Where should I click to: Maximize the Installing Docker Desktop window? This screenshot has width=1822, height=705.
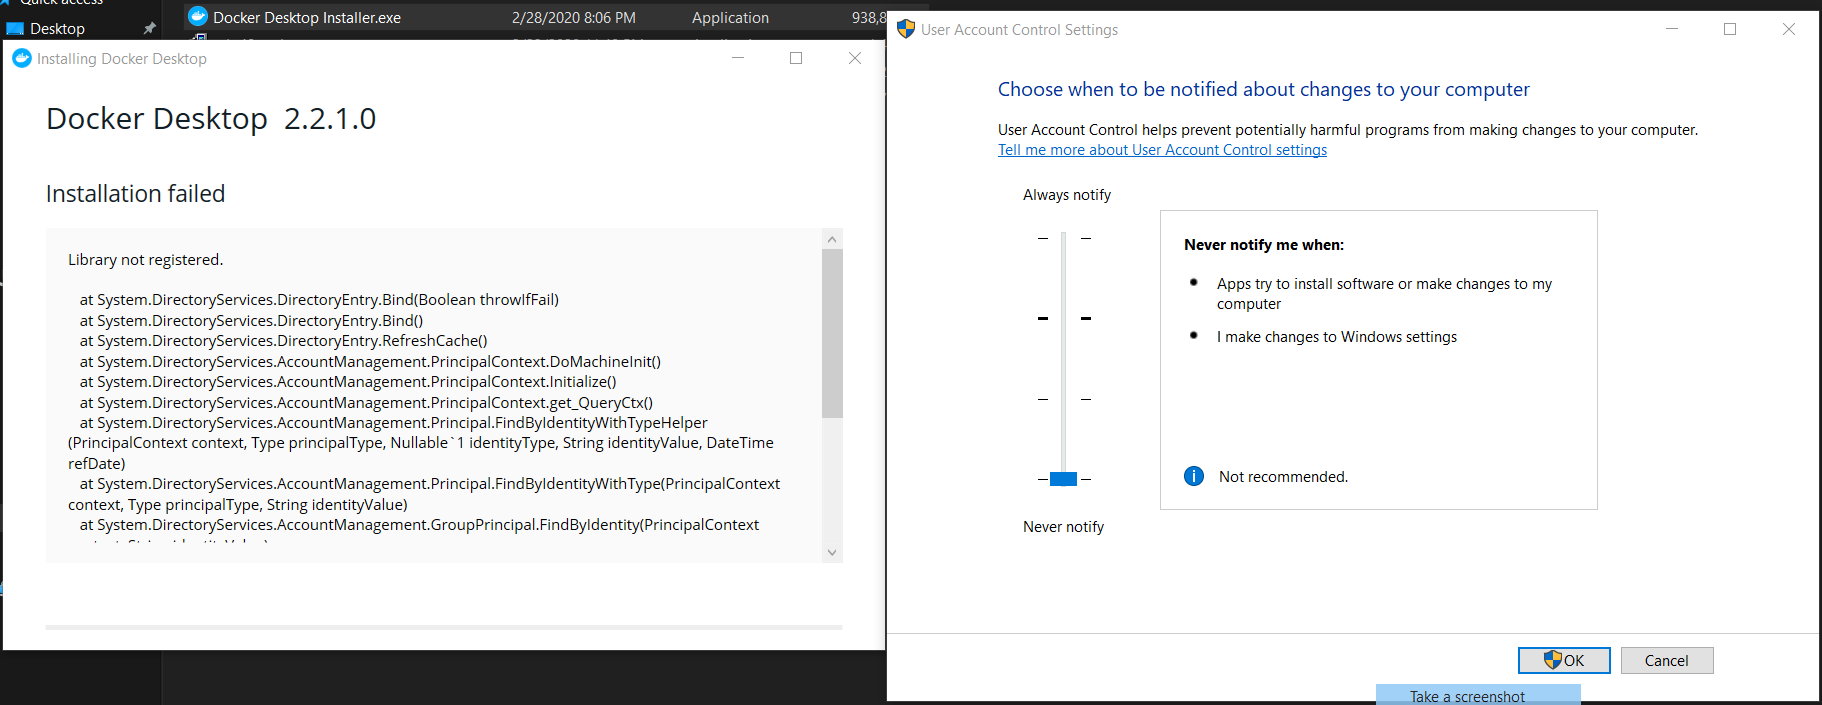(796, 58)
